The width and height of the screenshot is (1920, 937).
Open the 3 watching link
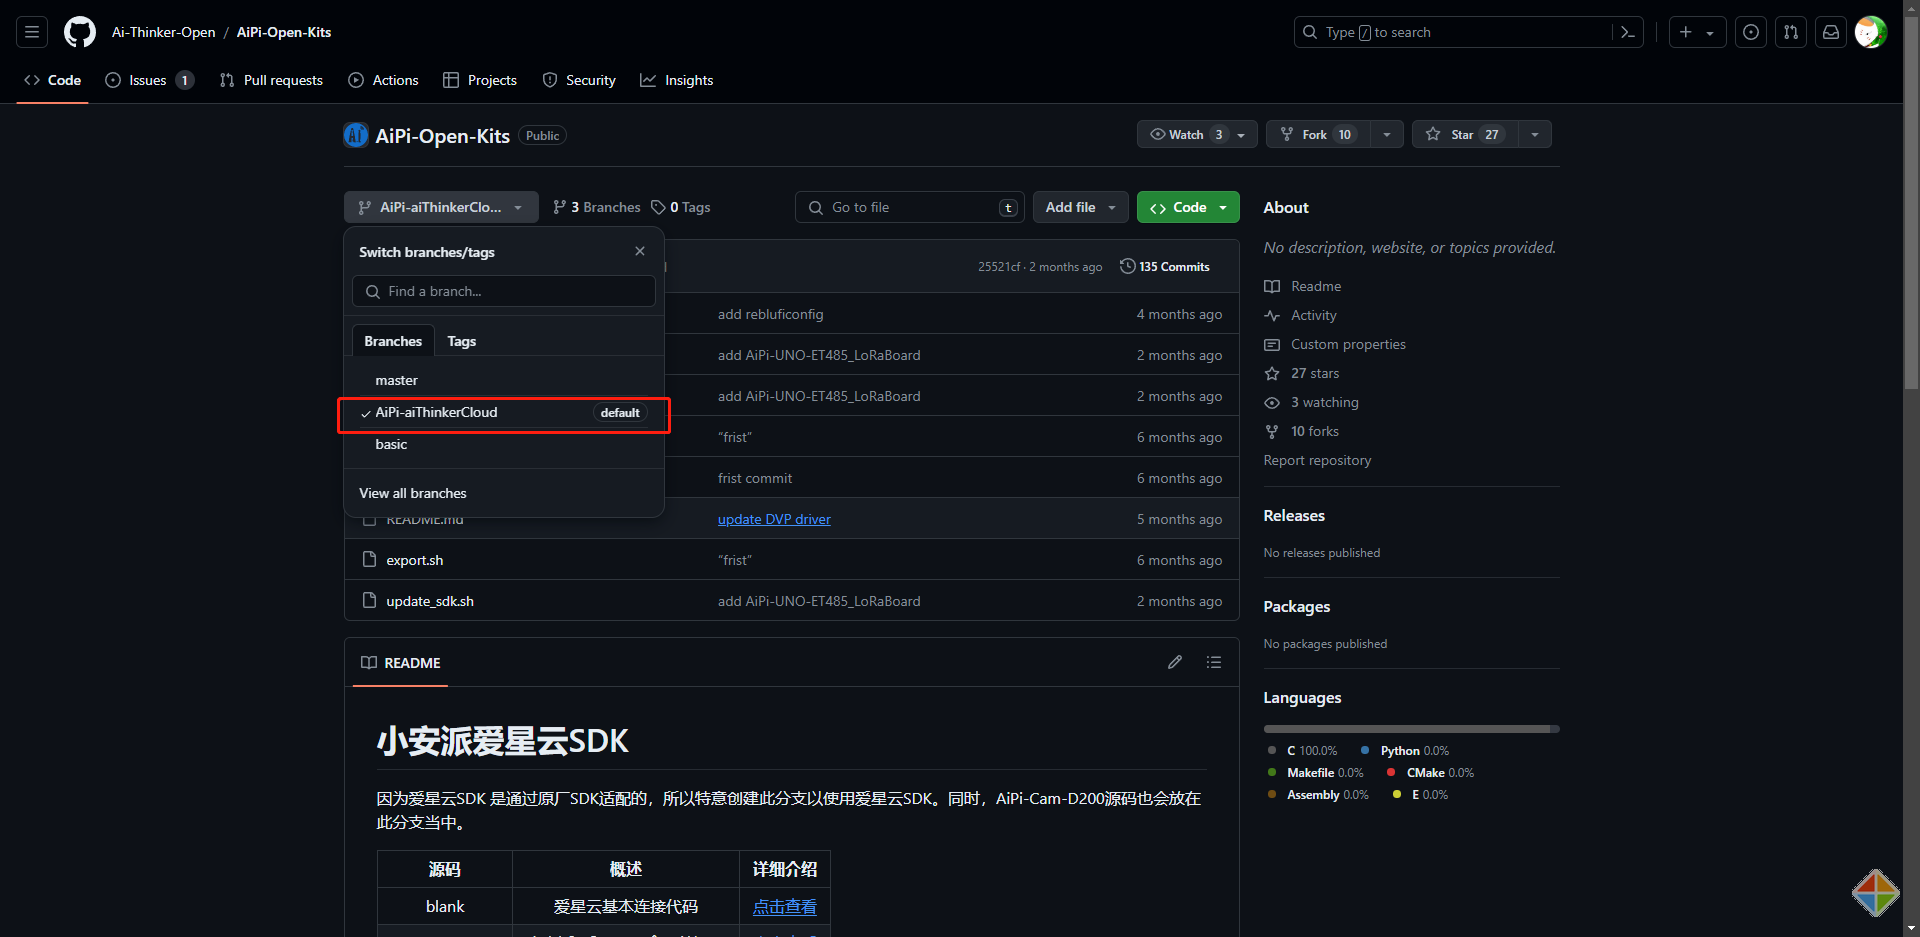click(x=1312, y=402)
